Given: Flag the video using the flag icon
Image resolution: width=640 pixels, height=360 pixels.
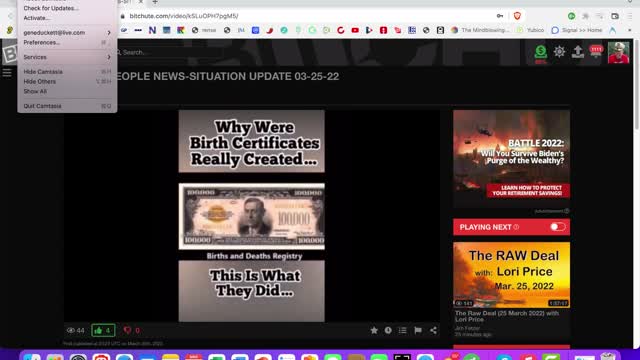Looking at the screenshot, I should 418,330.
